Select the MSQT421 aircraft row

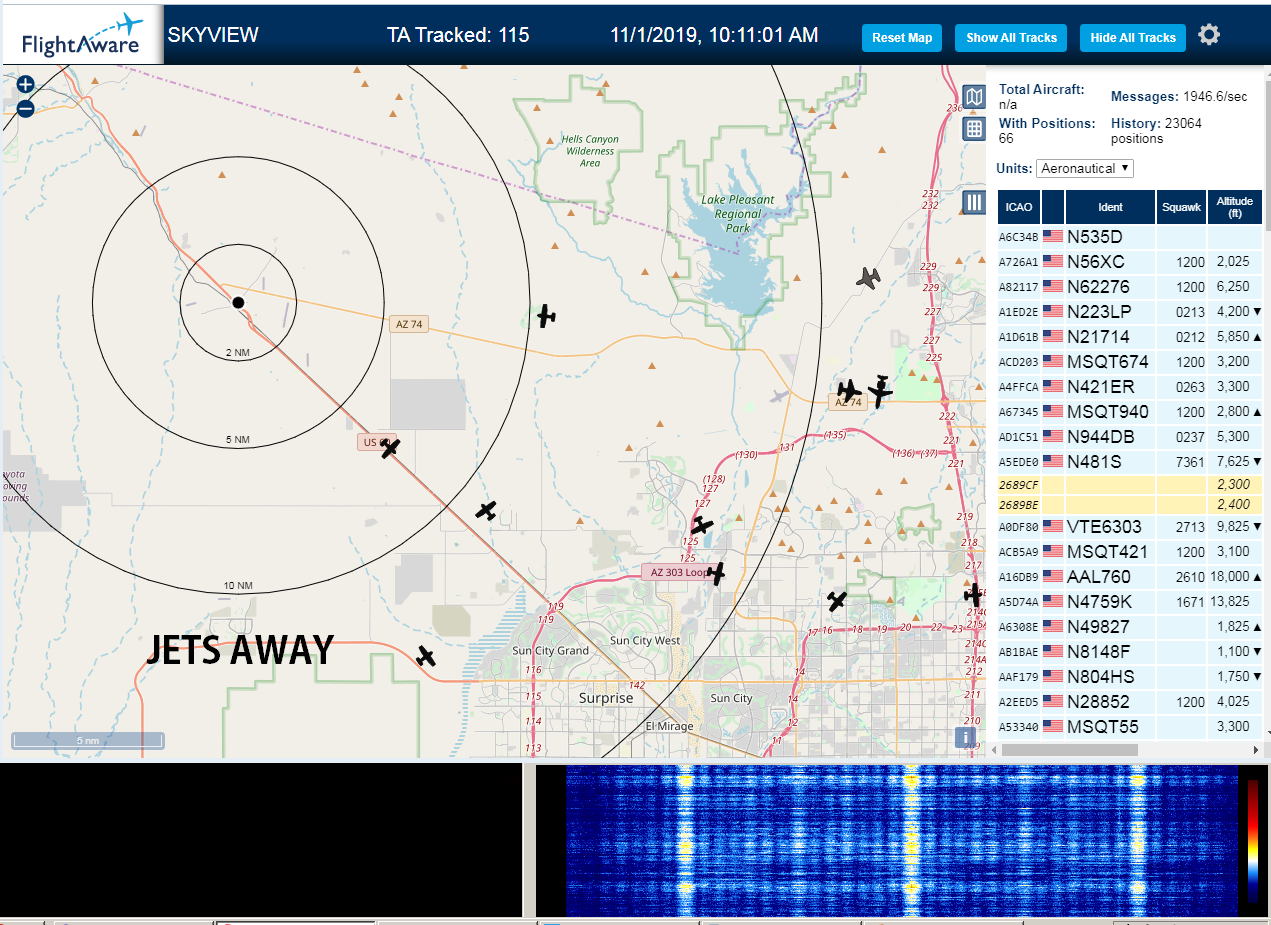click(1130, 552)
